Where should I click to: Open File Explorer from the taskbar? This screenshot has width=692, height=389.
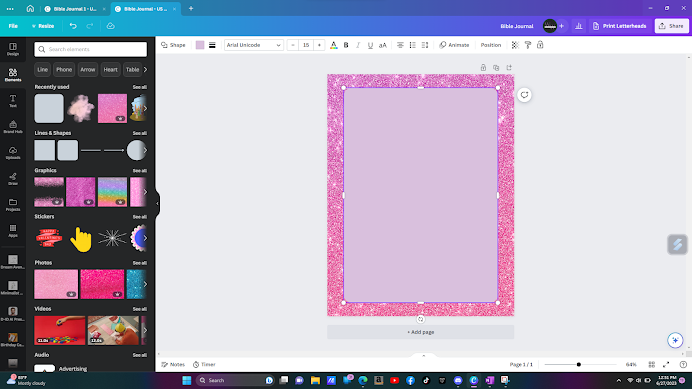(315, 380)
